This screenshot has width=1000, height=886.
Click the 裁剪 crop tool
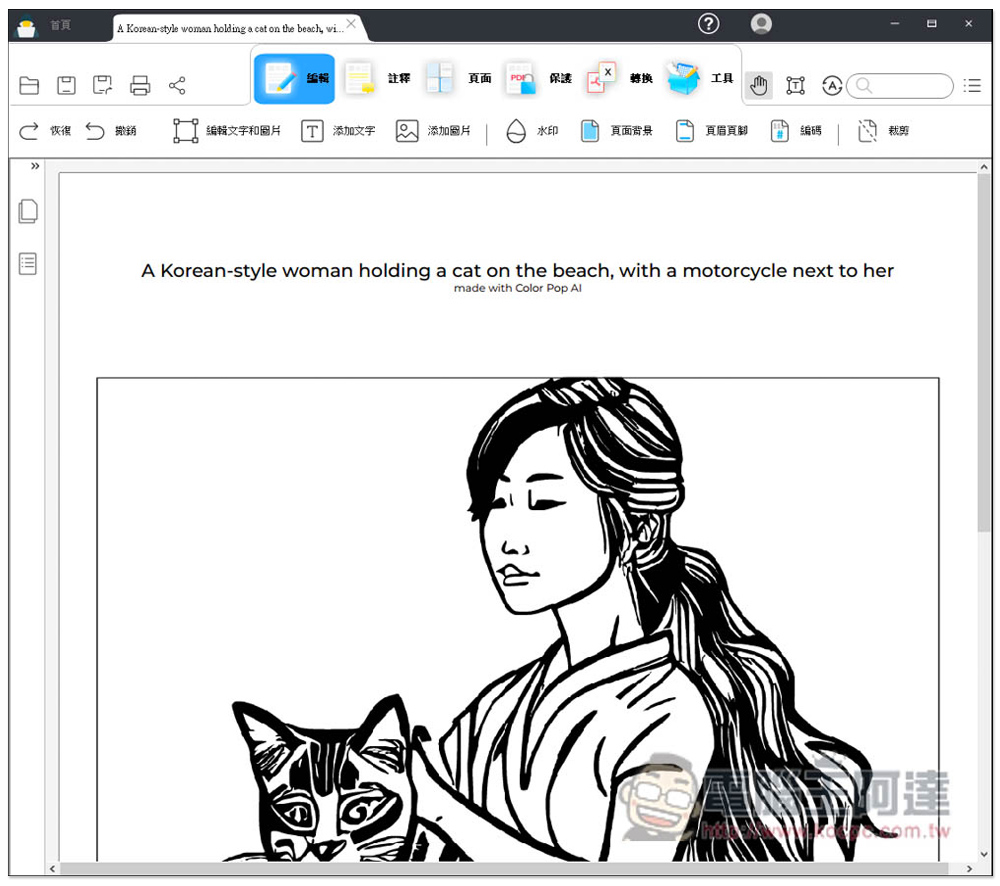(883, 131)
